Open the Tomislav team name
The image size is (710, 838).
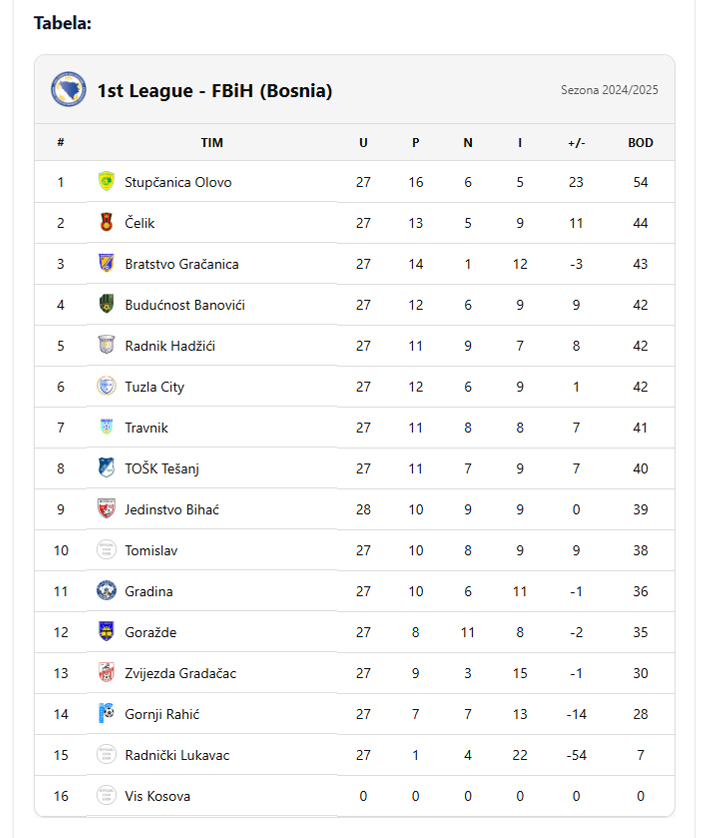pos(151,550)
